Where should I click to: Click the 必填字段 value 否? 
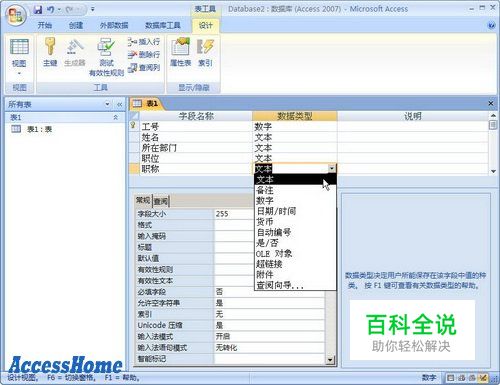click(269, 292)
